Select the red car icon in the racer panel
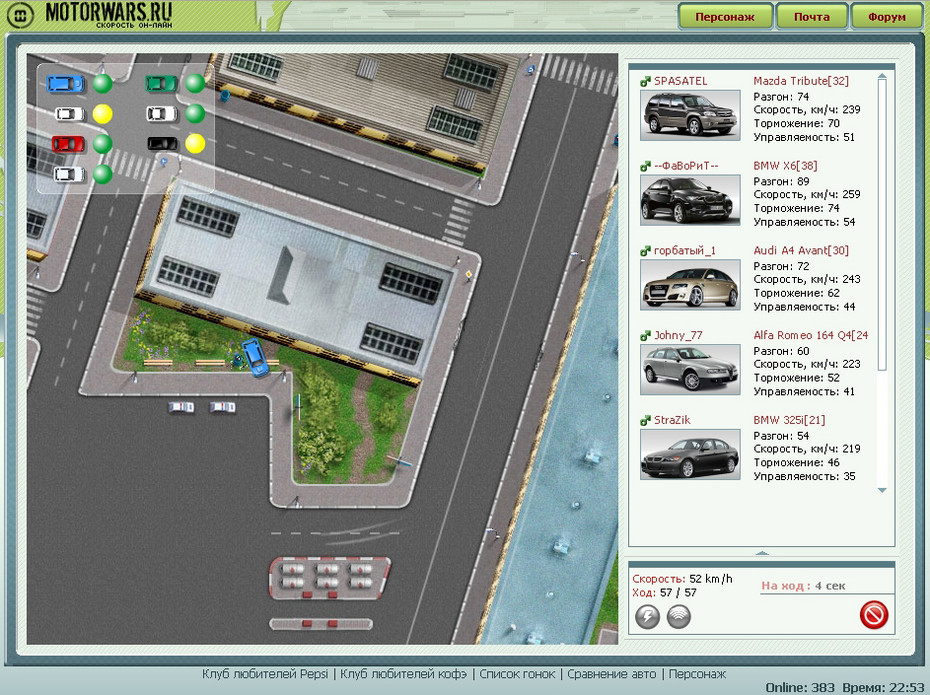 [68, 144]
